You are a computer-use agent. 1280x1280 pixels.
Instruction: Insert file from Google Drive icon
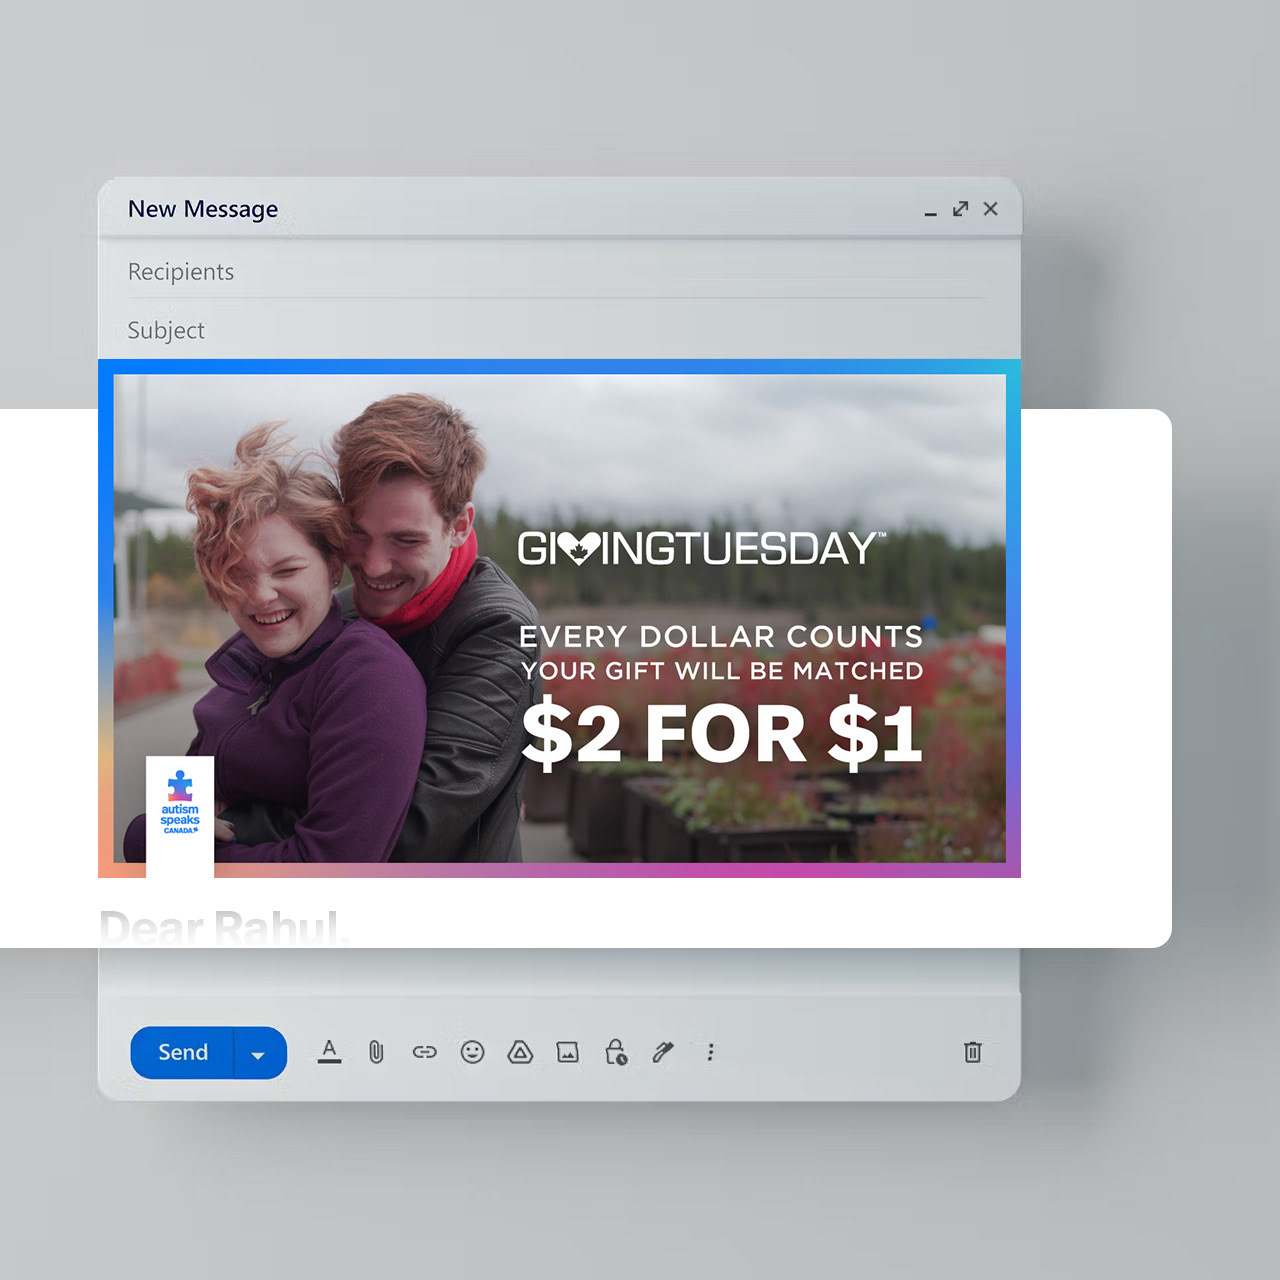(x=520, y=1052)
